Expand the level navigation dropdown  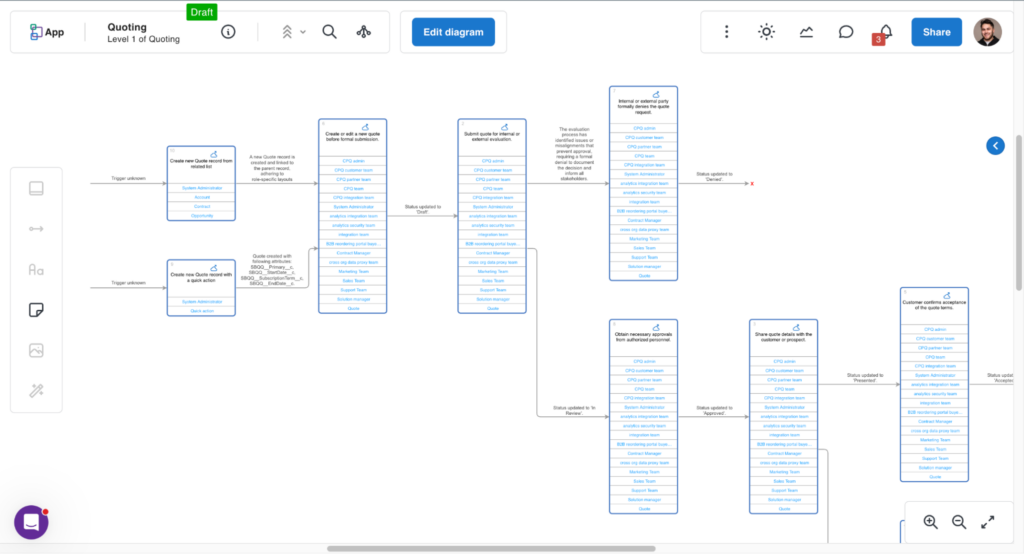(293, 32)
